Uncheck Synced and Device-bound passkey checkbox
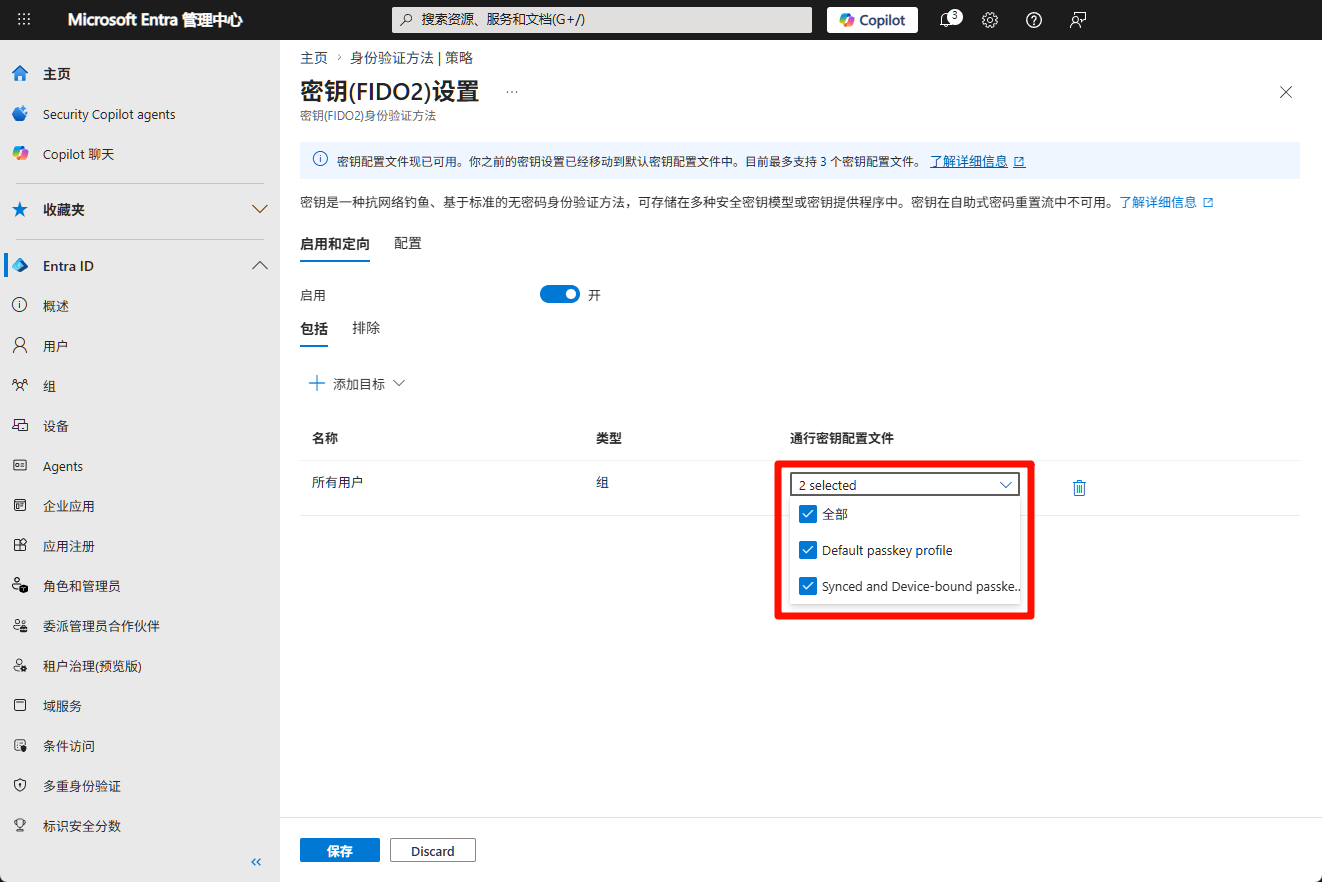This screenshot has height=882, width=1322. 808,586
